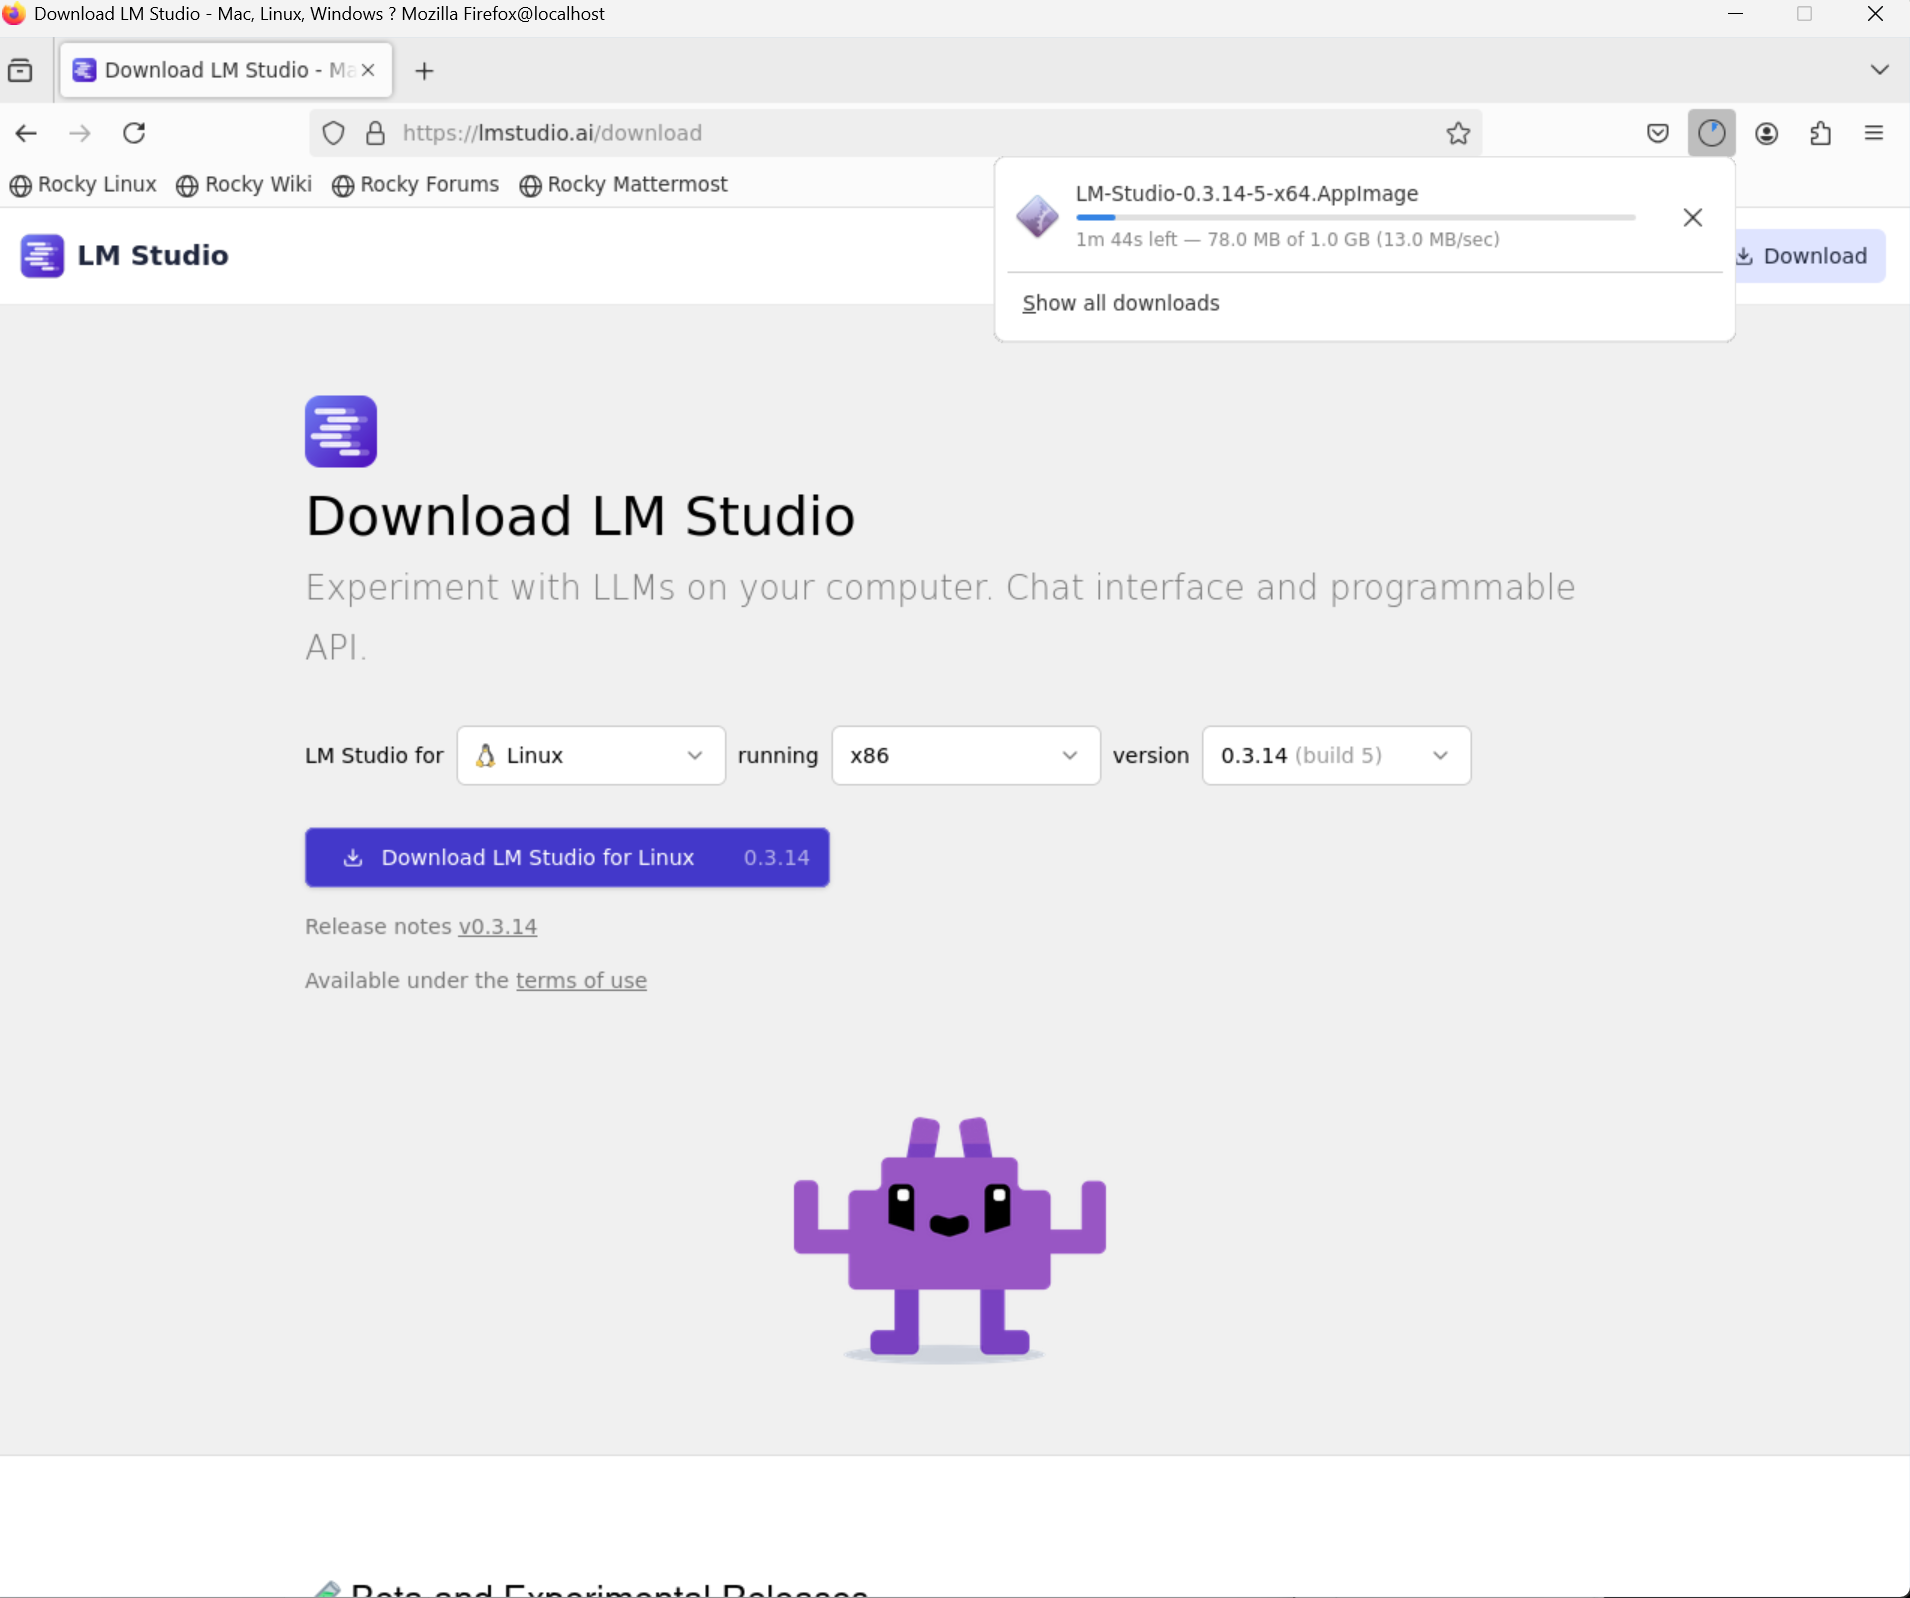The height and width of the screenshot is (1598, 1910).
Task: Expand the 0.3.14 version dropdown
Action: [1336, 755]
